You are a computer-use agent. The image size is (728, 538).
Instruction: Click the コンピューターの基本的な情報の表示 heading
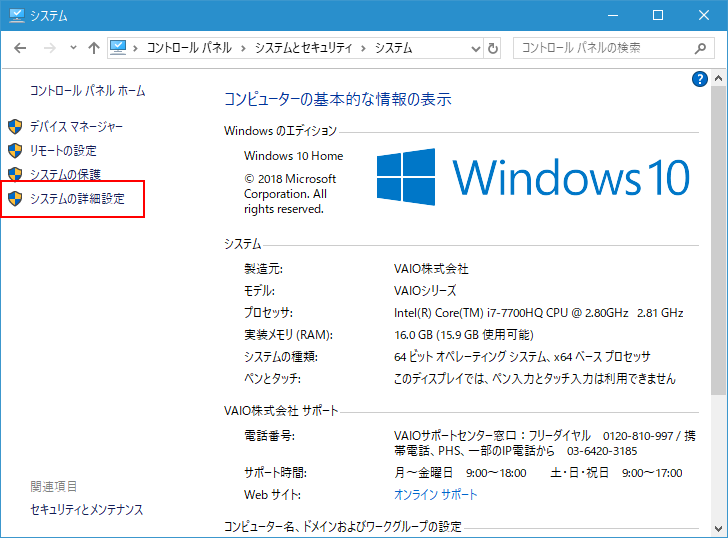(338, 99)
